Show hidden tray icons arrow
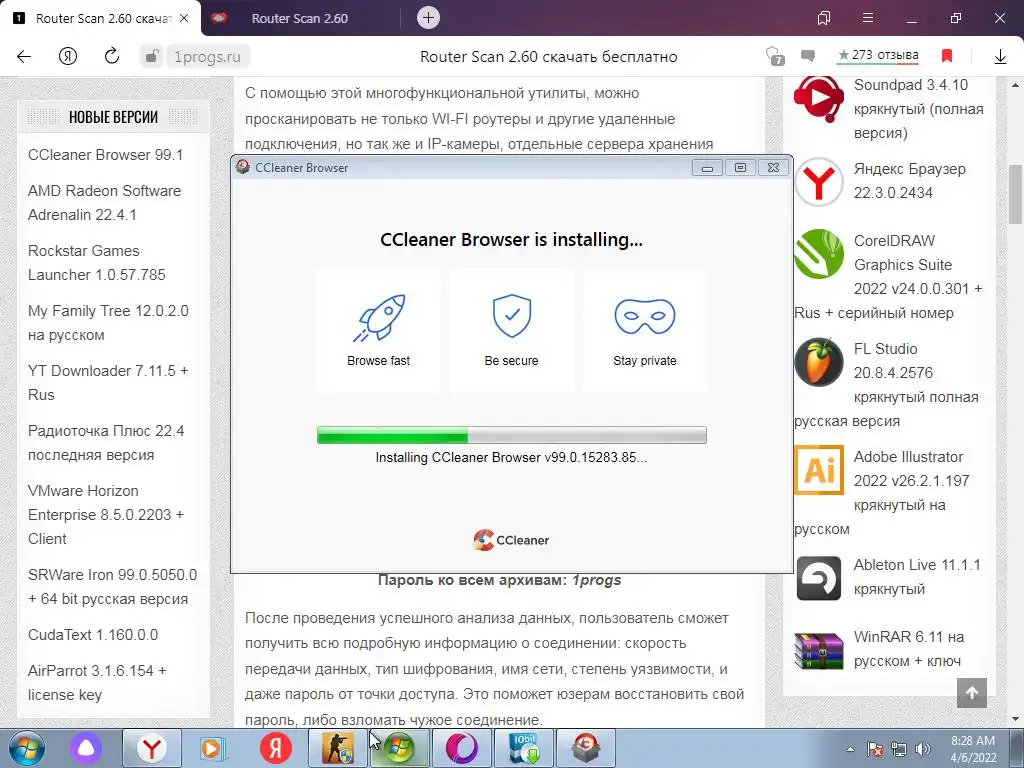The width and height of the screenshot is (1024, 768). coord(850,749)
